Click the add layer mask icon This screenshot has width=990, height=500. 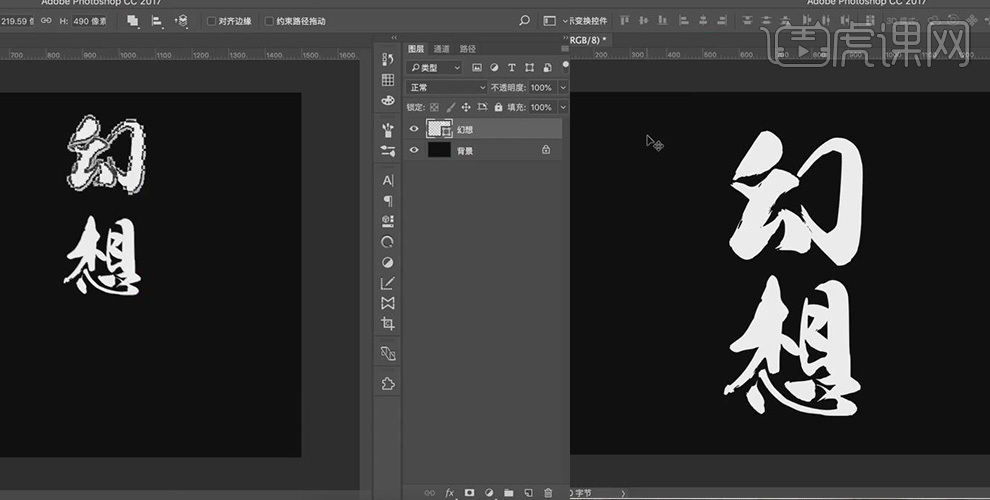469,492
